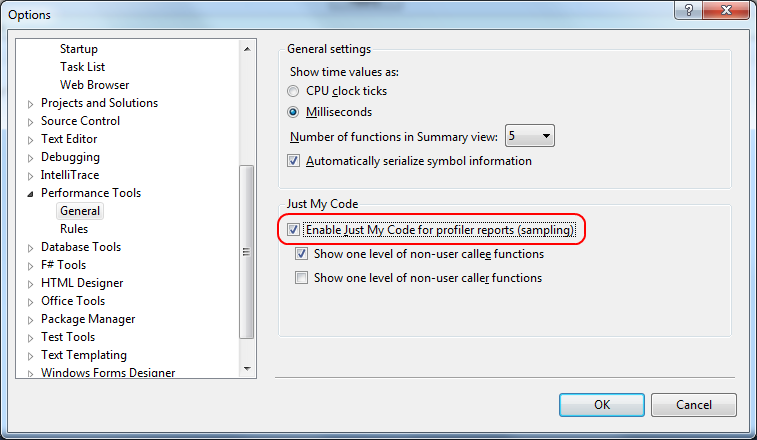
Task: Expand the IntelliTrace tree node
Action: coord(30,176)
